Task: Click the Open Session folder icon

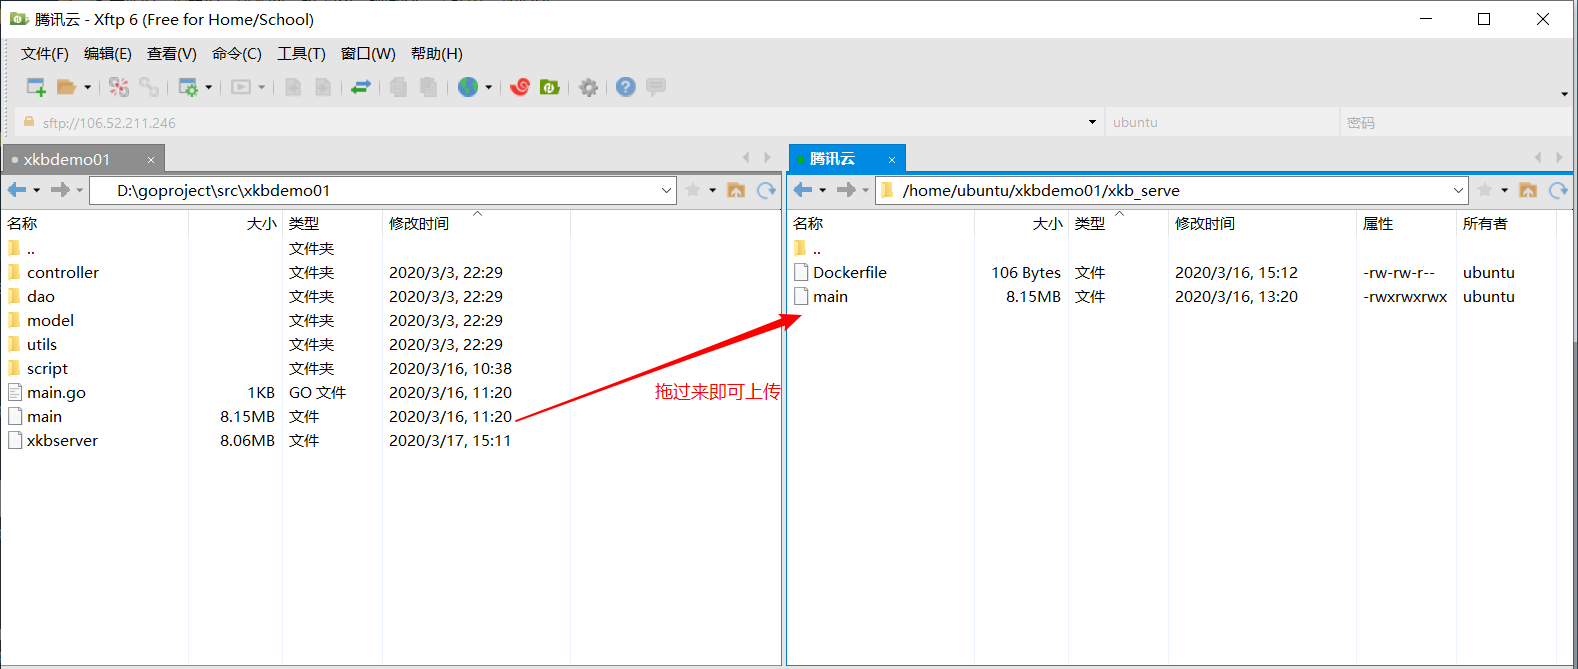Action: pyautogui.click(x=66, y=87)
